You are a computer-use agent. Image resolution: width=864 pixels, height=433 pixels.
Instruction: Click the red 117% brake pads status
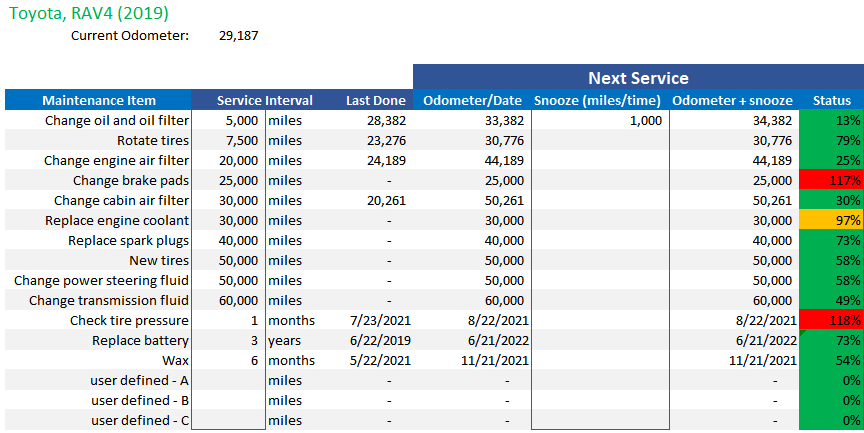point(832,180)
